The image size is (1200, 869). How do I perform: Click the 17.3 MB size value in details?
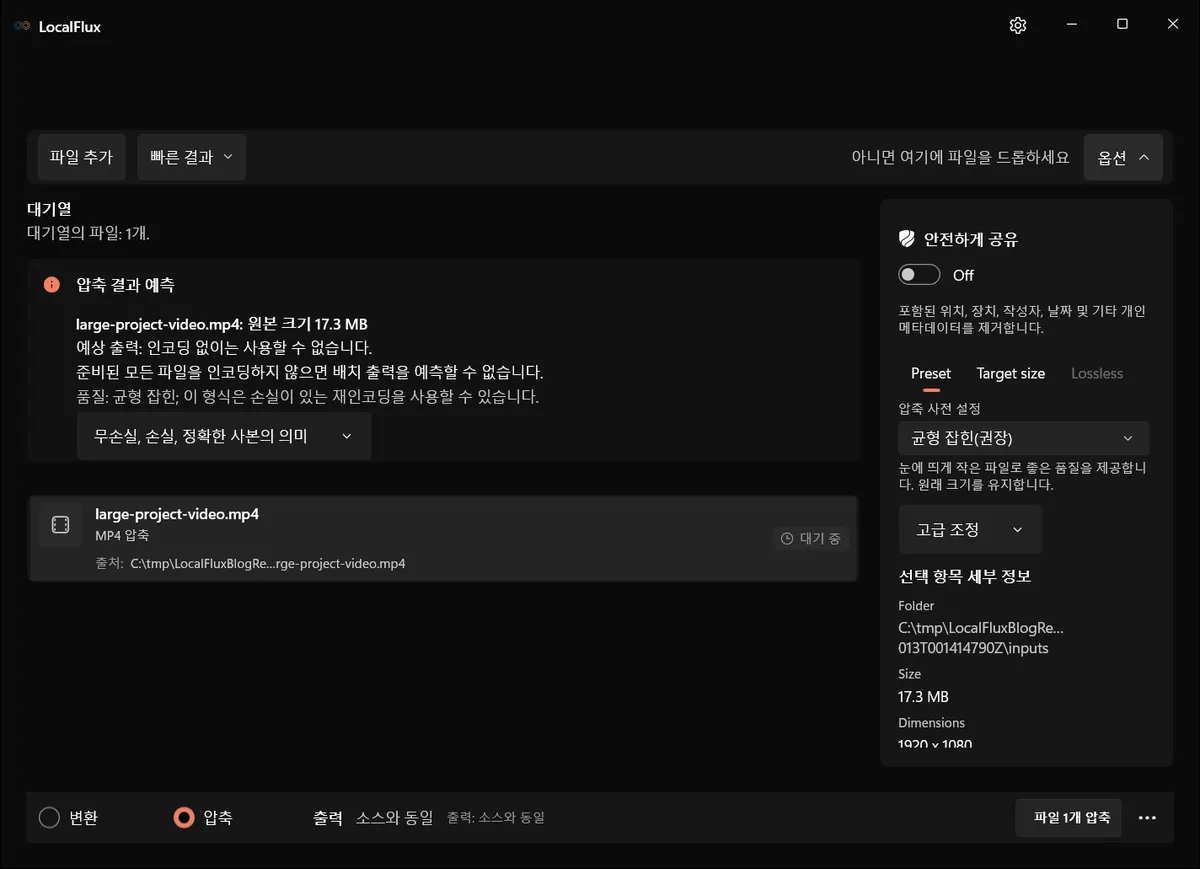[923, 697]
